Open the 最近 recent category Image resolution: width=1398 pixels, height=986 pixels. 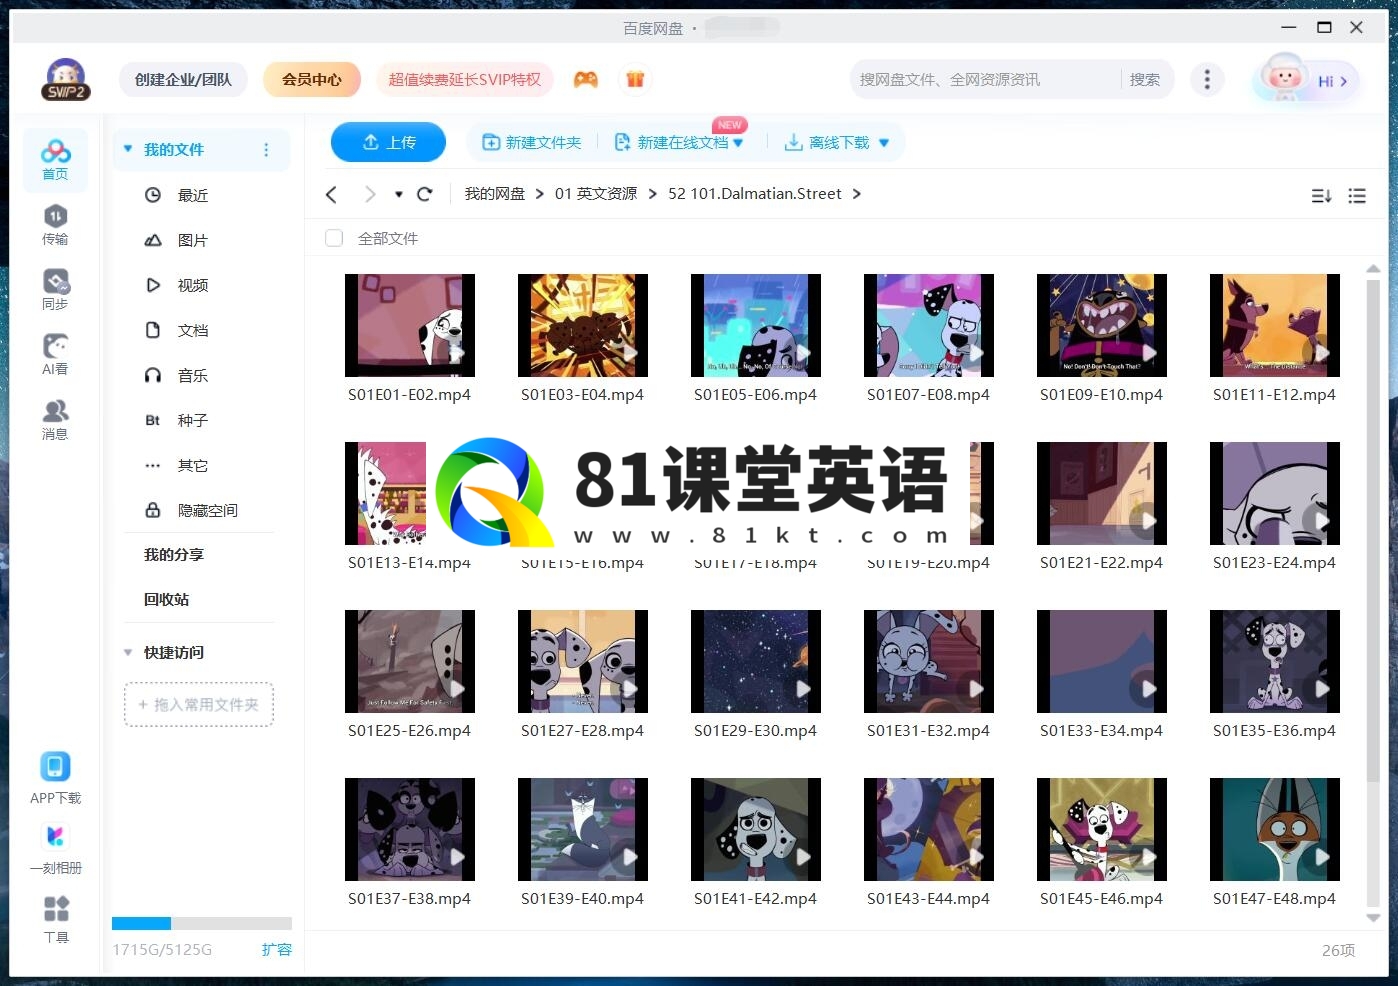click(193, 195)
